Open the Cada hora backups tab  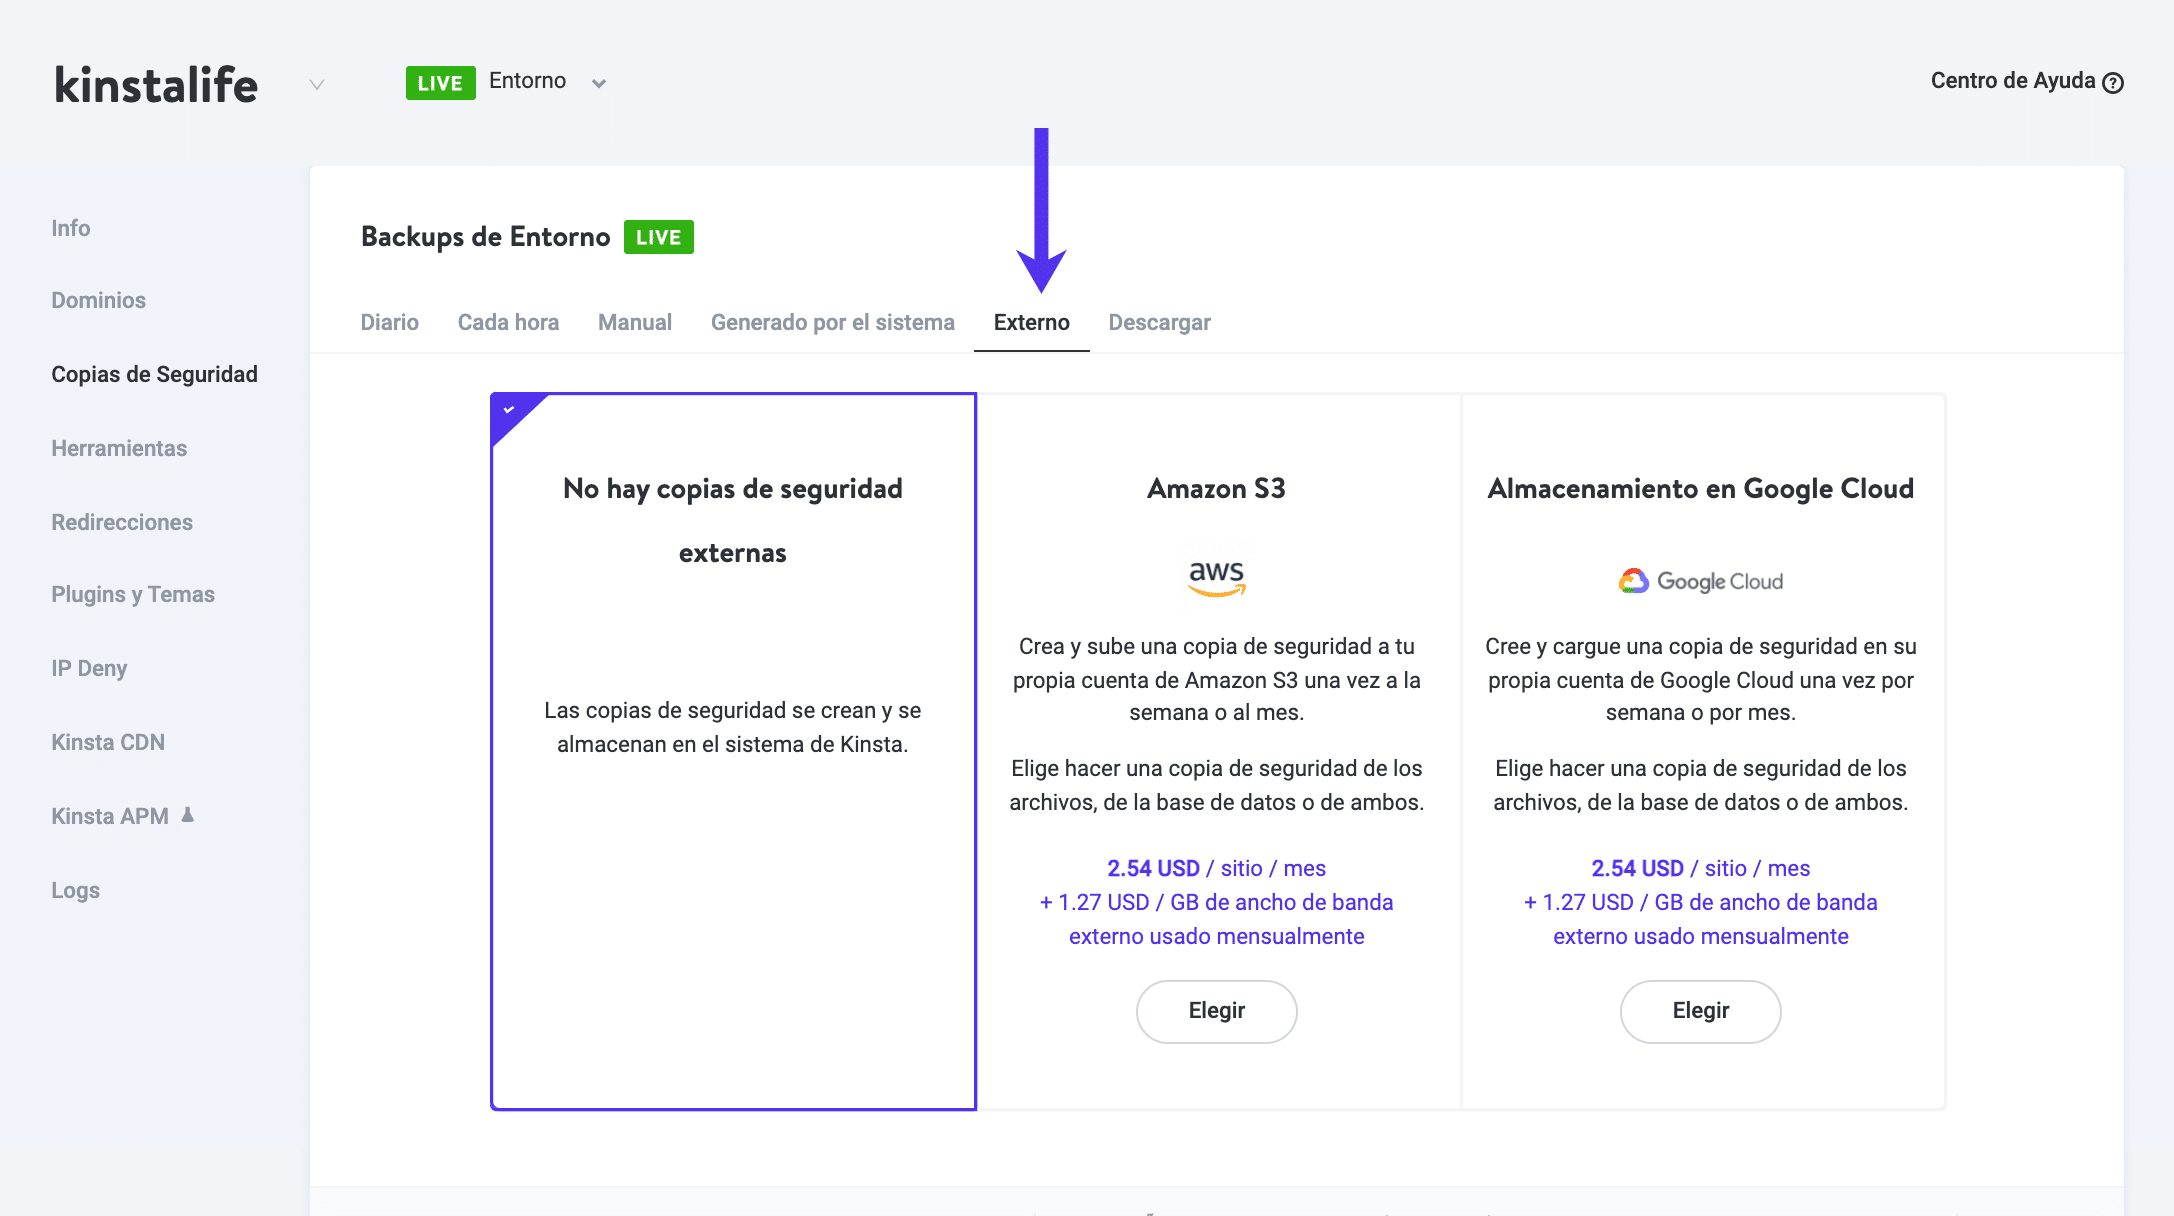[x=508, y=322]
